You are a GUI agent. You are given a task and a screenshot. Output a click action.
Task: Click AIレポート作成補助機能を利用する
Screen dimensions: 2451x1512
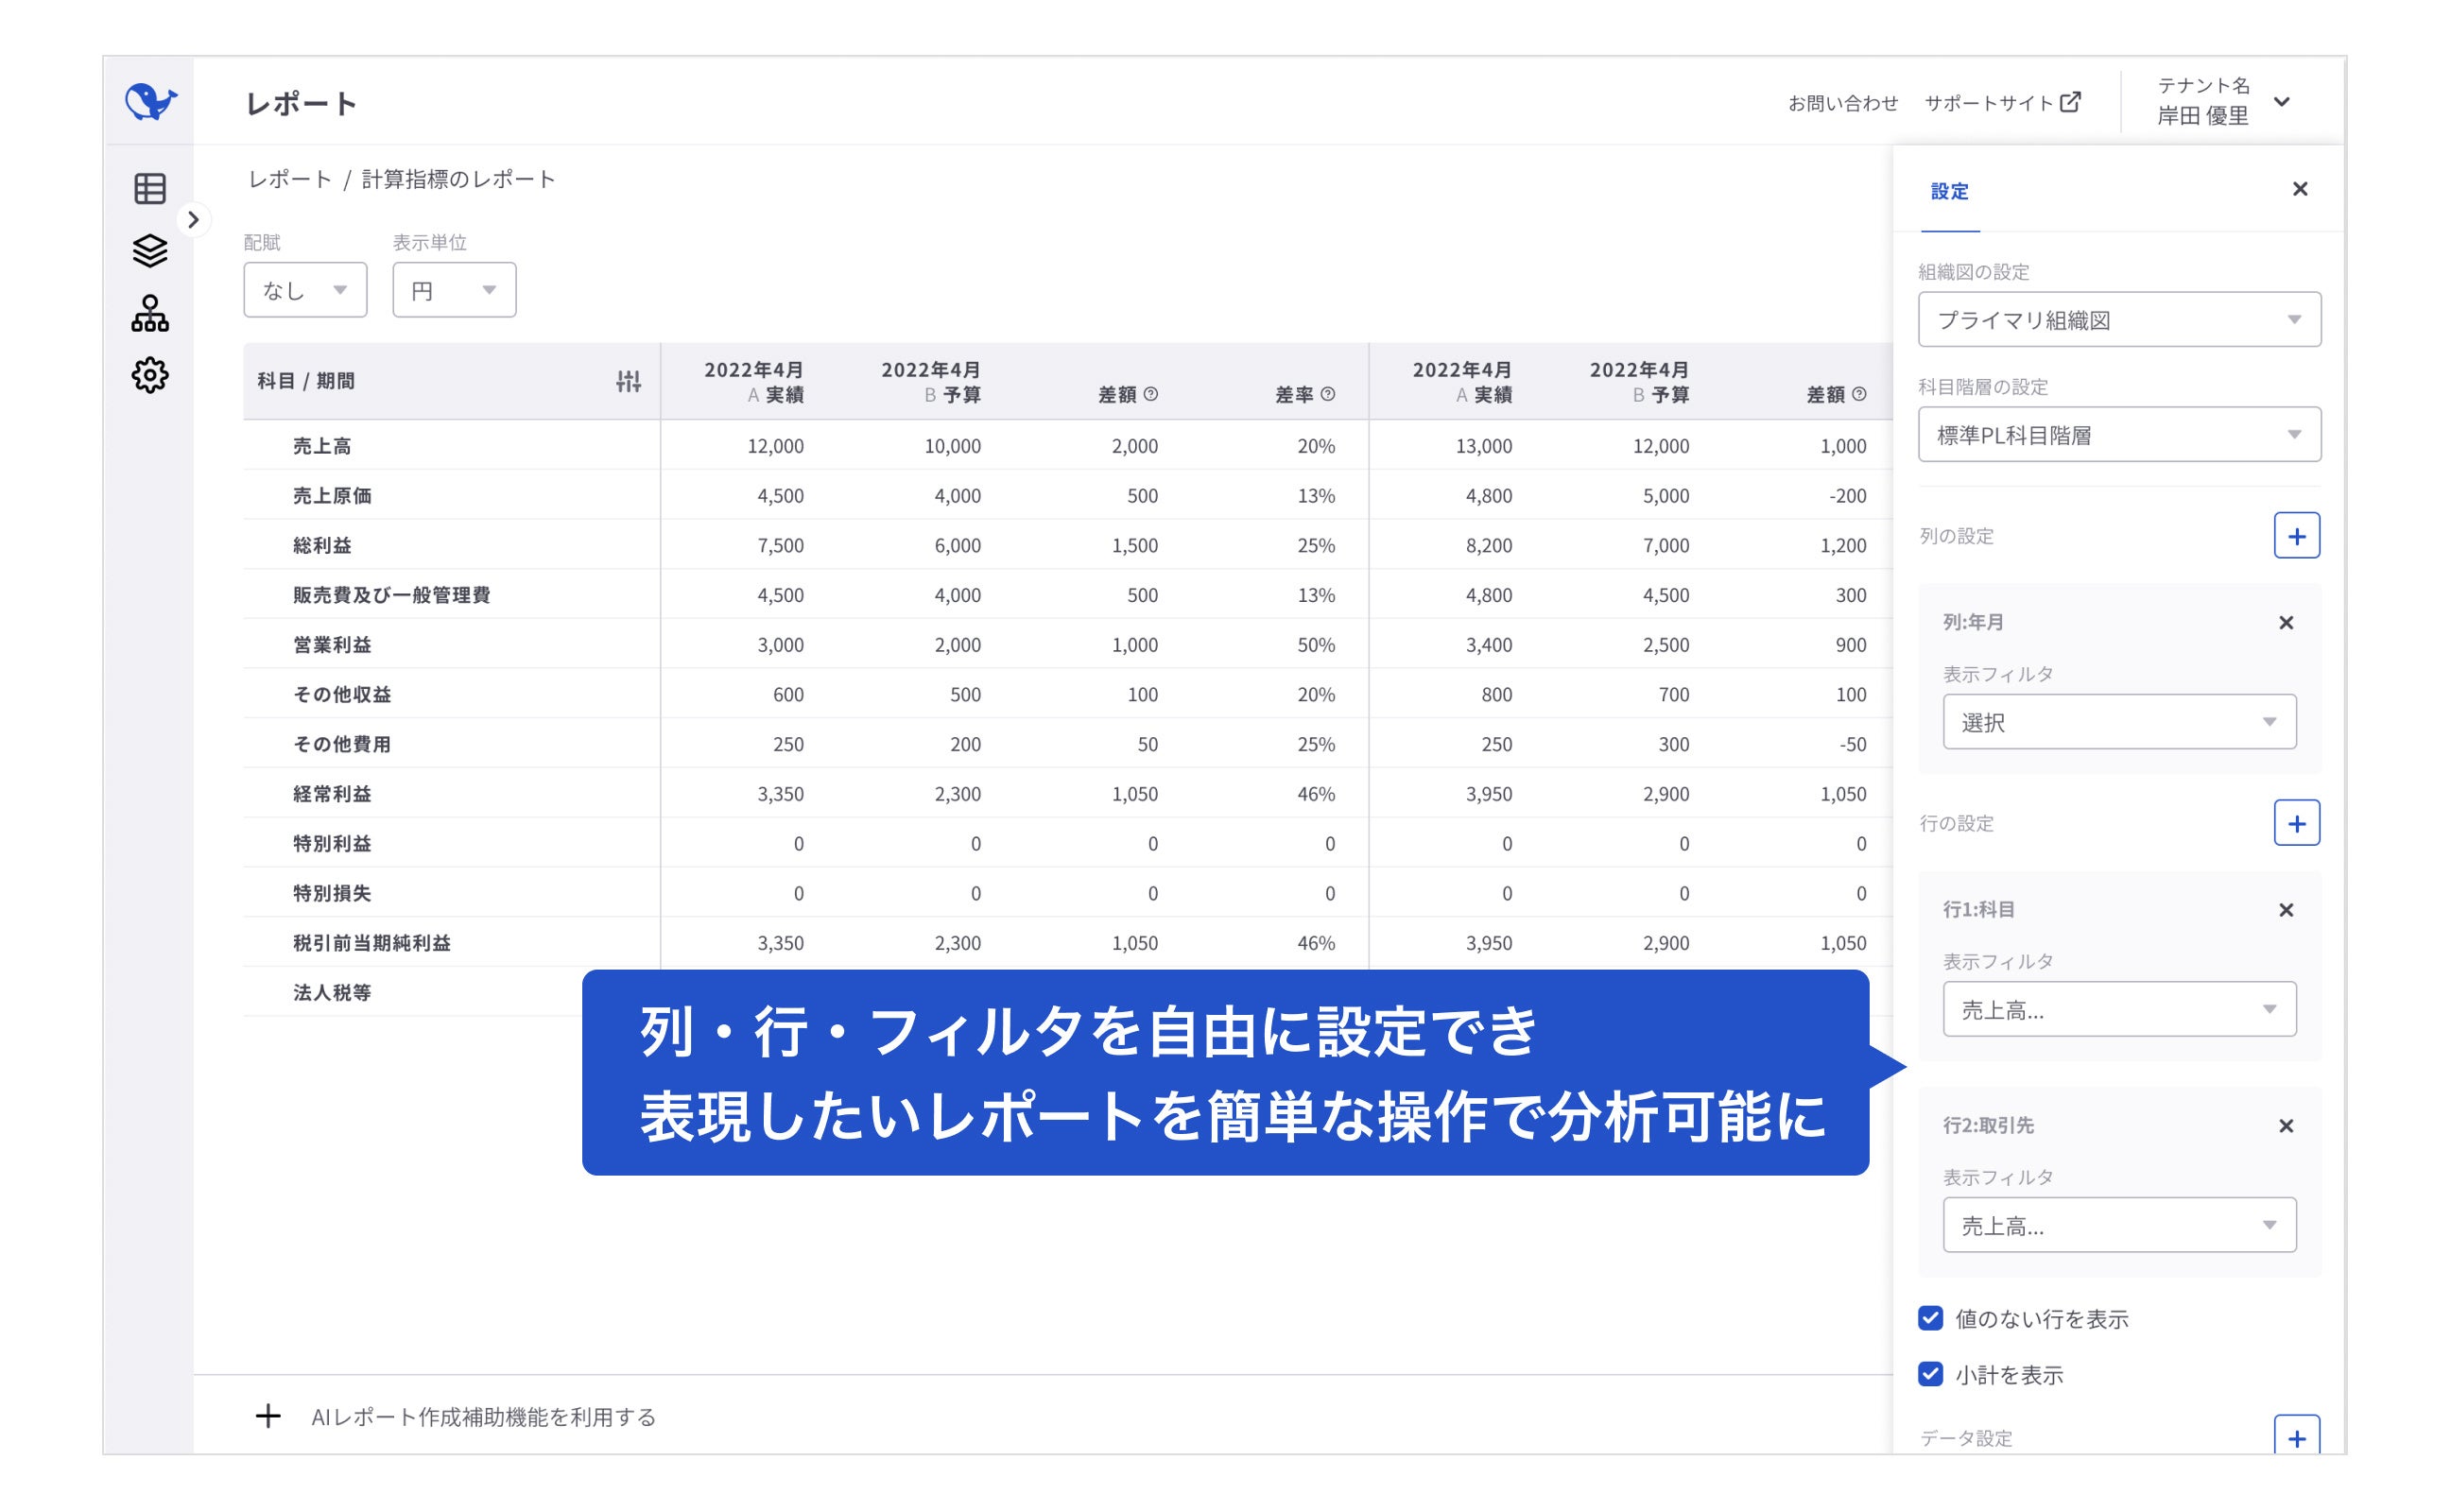pyautogui.click(x=482, y=1417)
